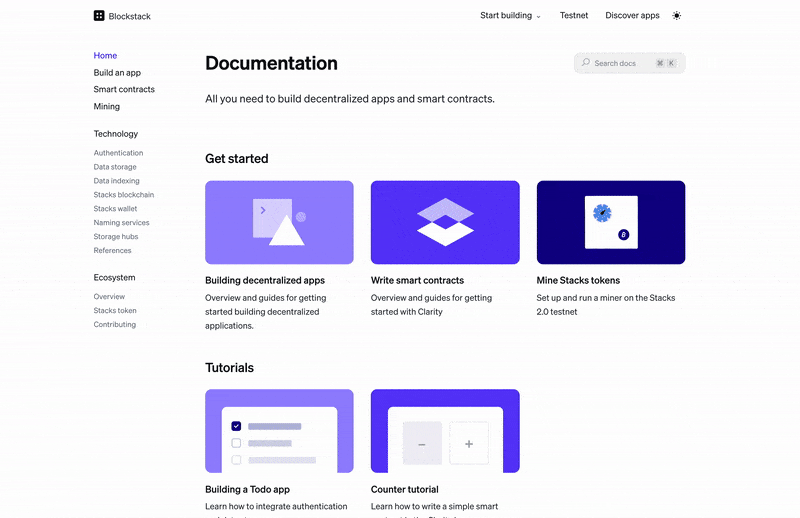Select Authentication under Technology
Viewport: 800px width, 518px height.
(x=118, y=153)
